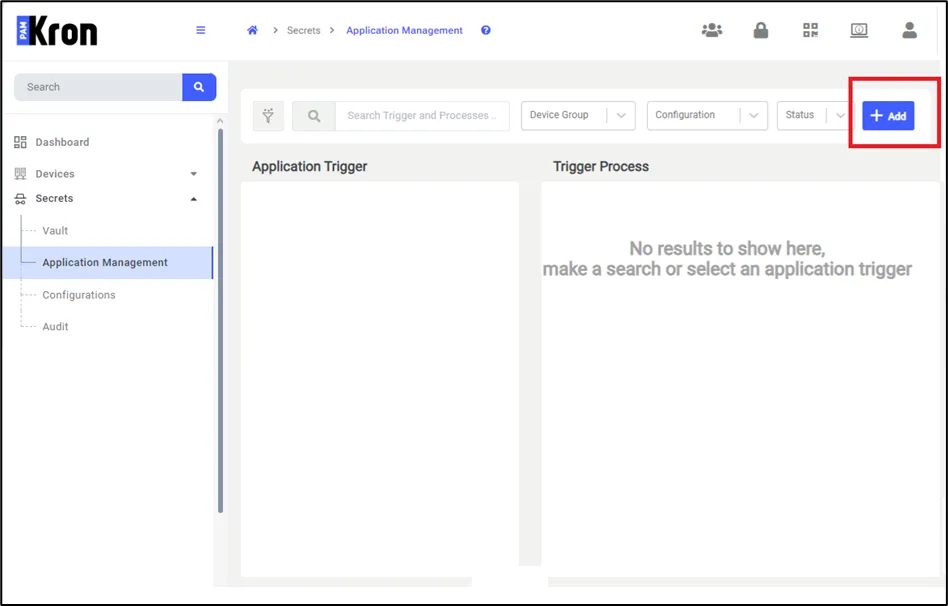
Task: Open the user groups icon in header
Action: pyautogui.click(x=712, y=30)
